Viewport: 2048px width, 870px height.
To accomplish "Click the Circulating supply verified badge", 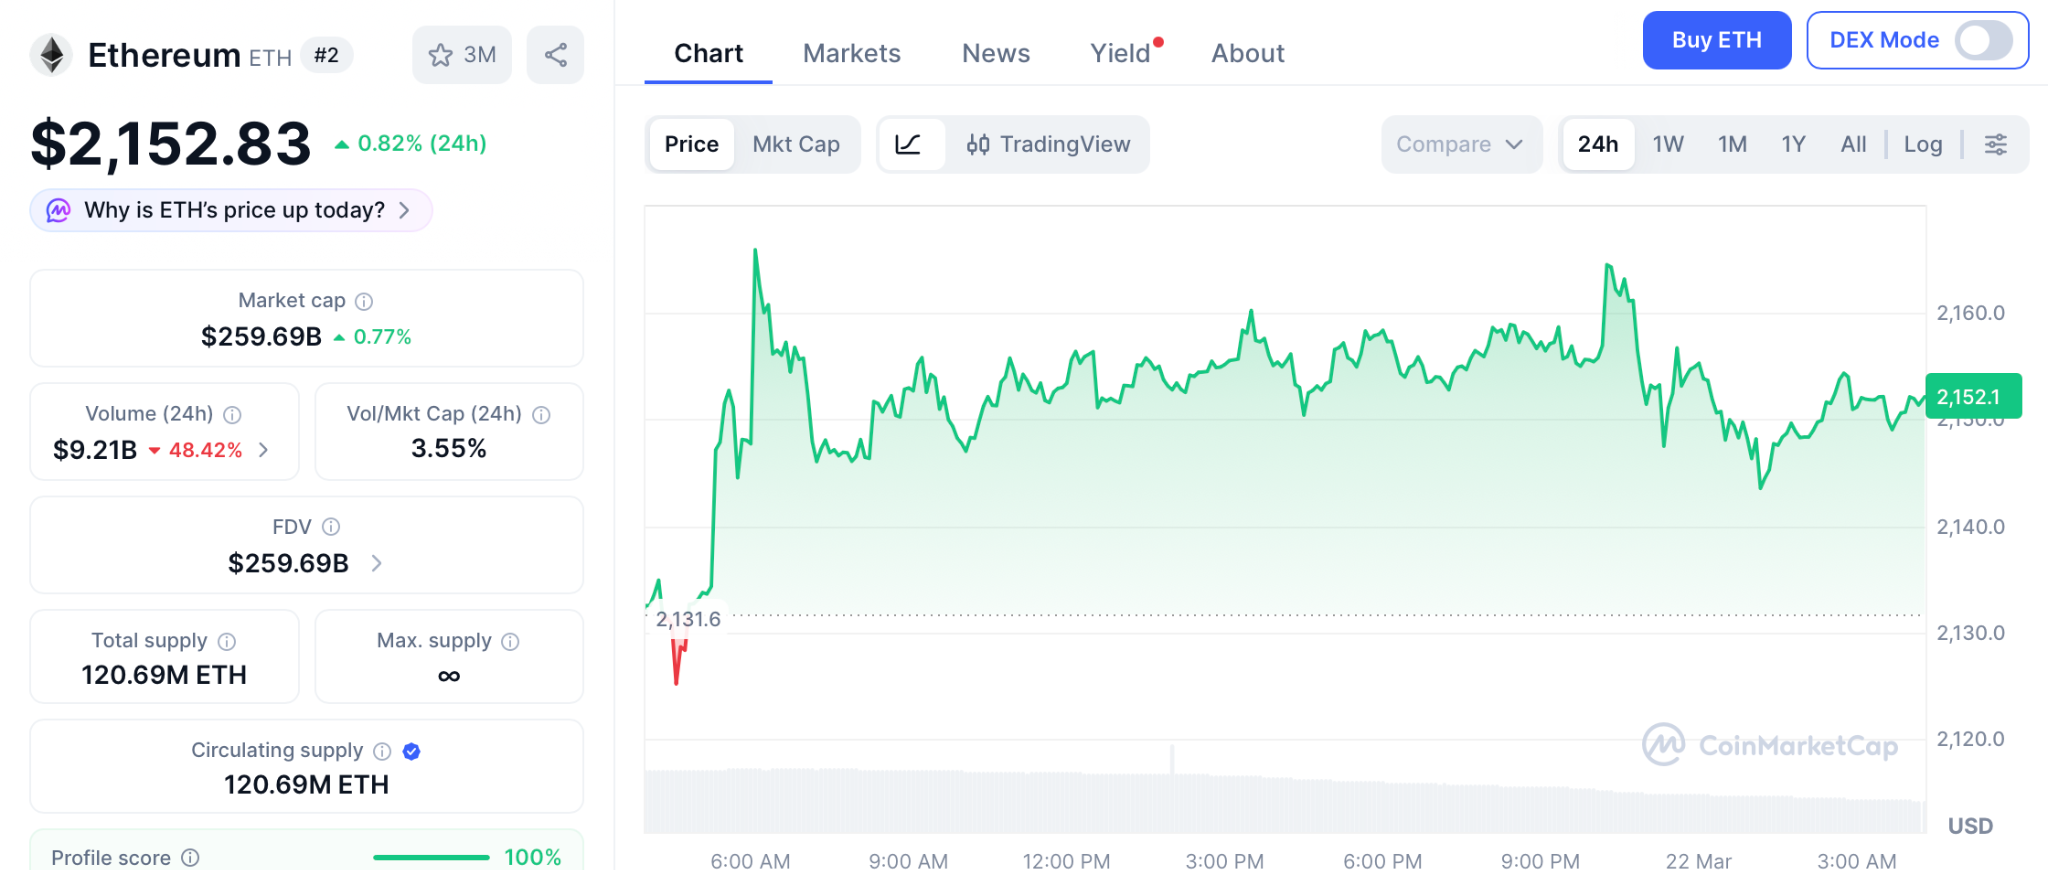I will pyautogui.click(x=411, y=751).
